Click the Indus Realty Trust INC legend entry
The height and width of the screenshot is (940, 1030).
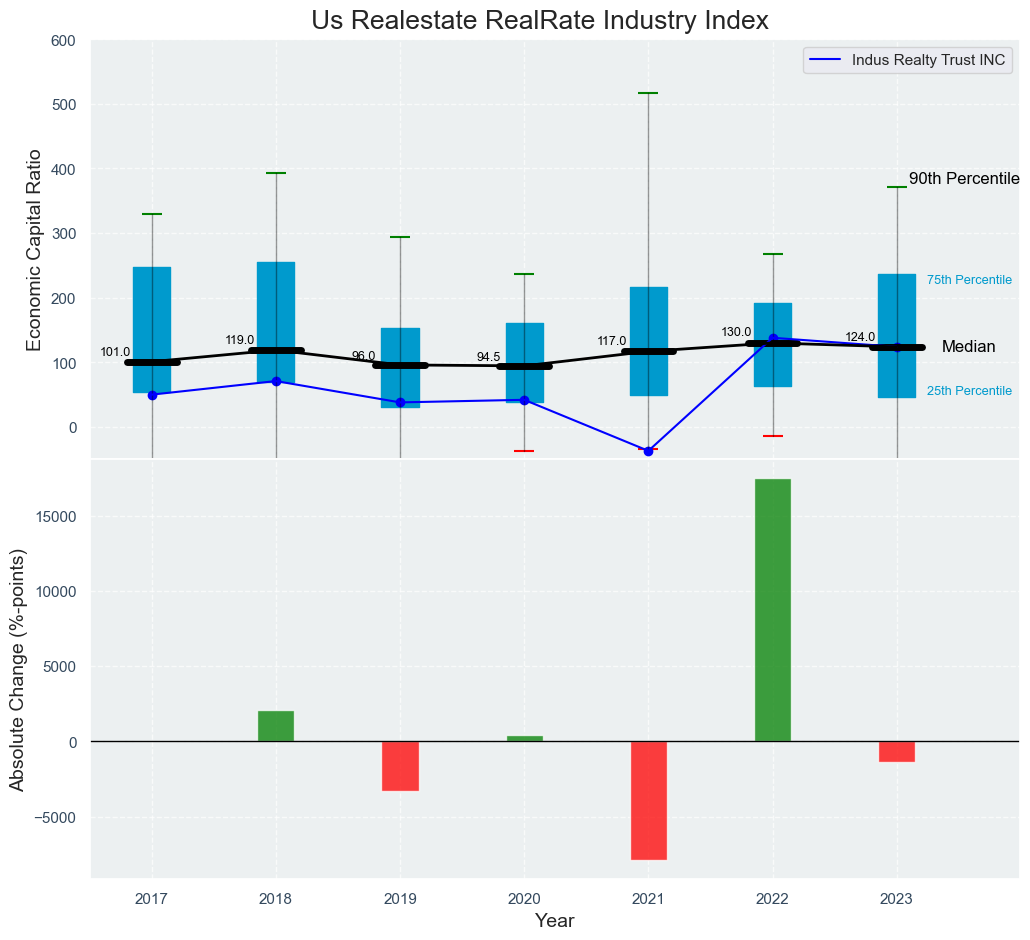click(928, 60)
